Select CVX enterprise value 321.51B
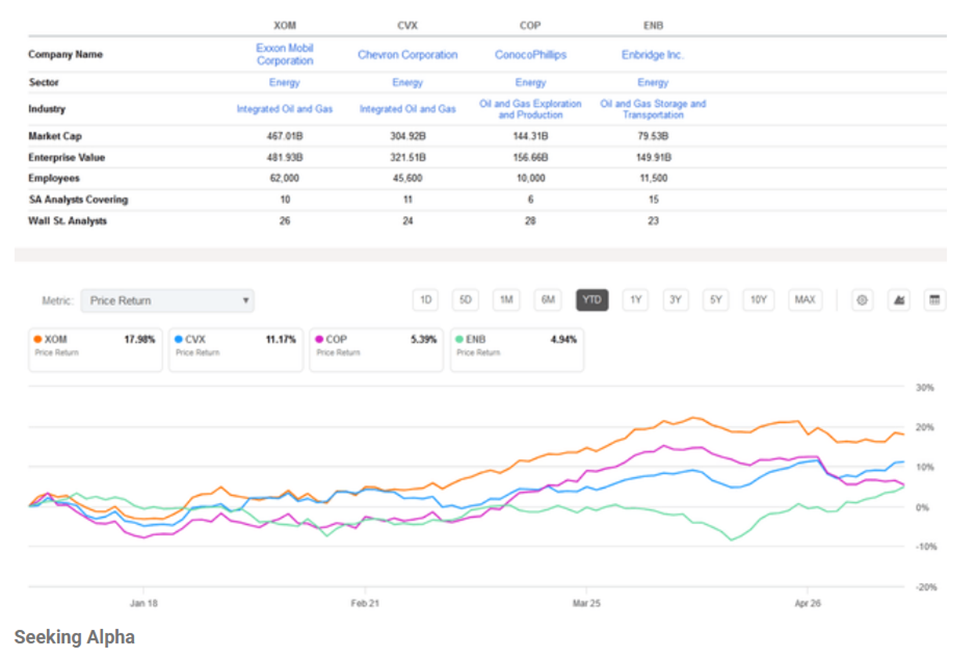975x658 pixels. pos(407,158)
